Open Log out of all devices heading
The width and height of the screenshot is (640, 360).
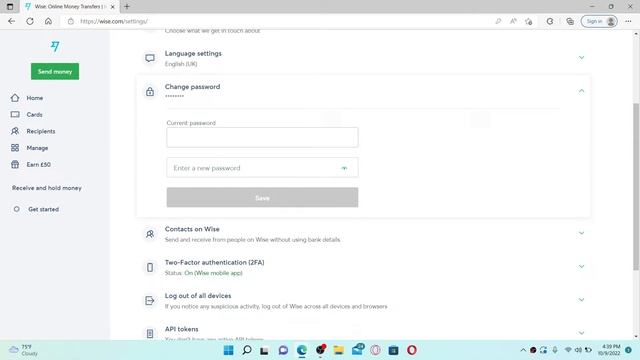pyautogui.click(x=198, y=296)
